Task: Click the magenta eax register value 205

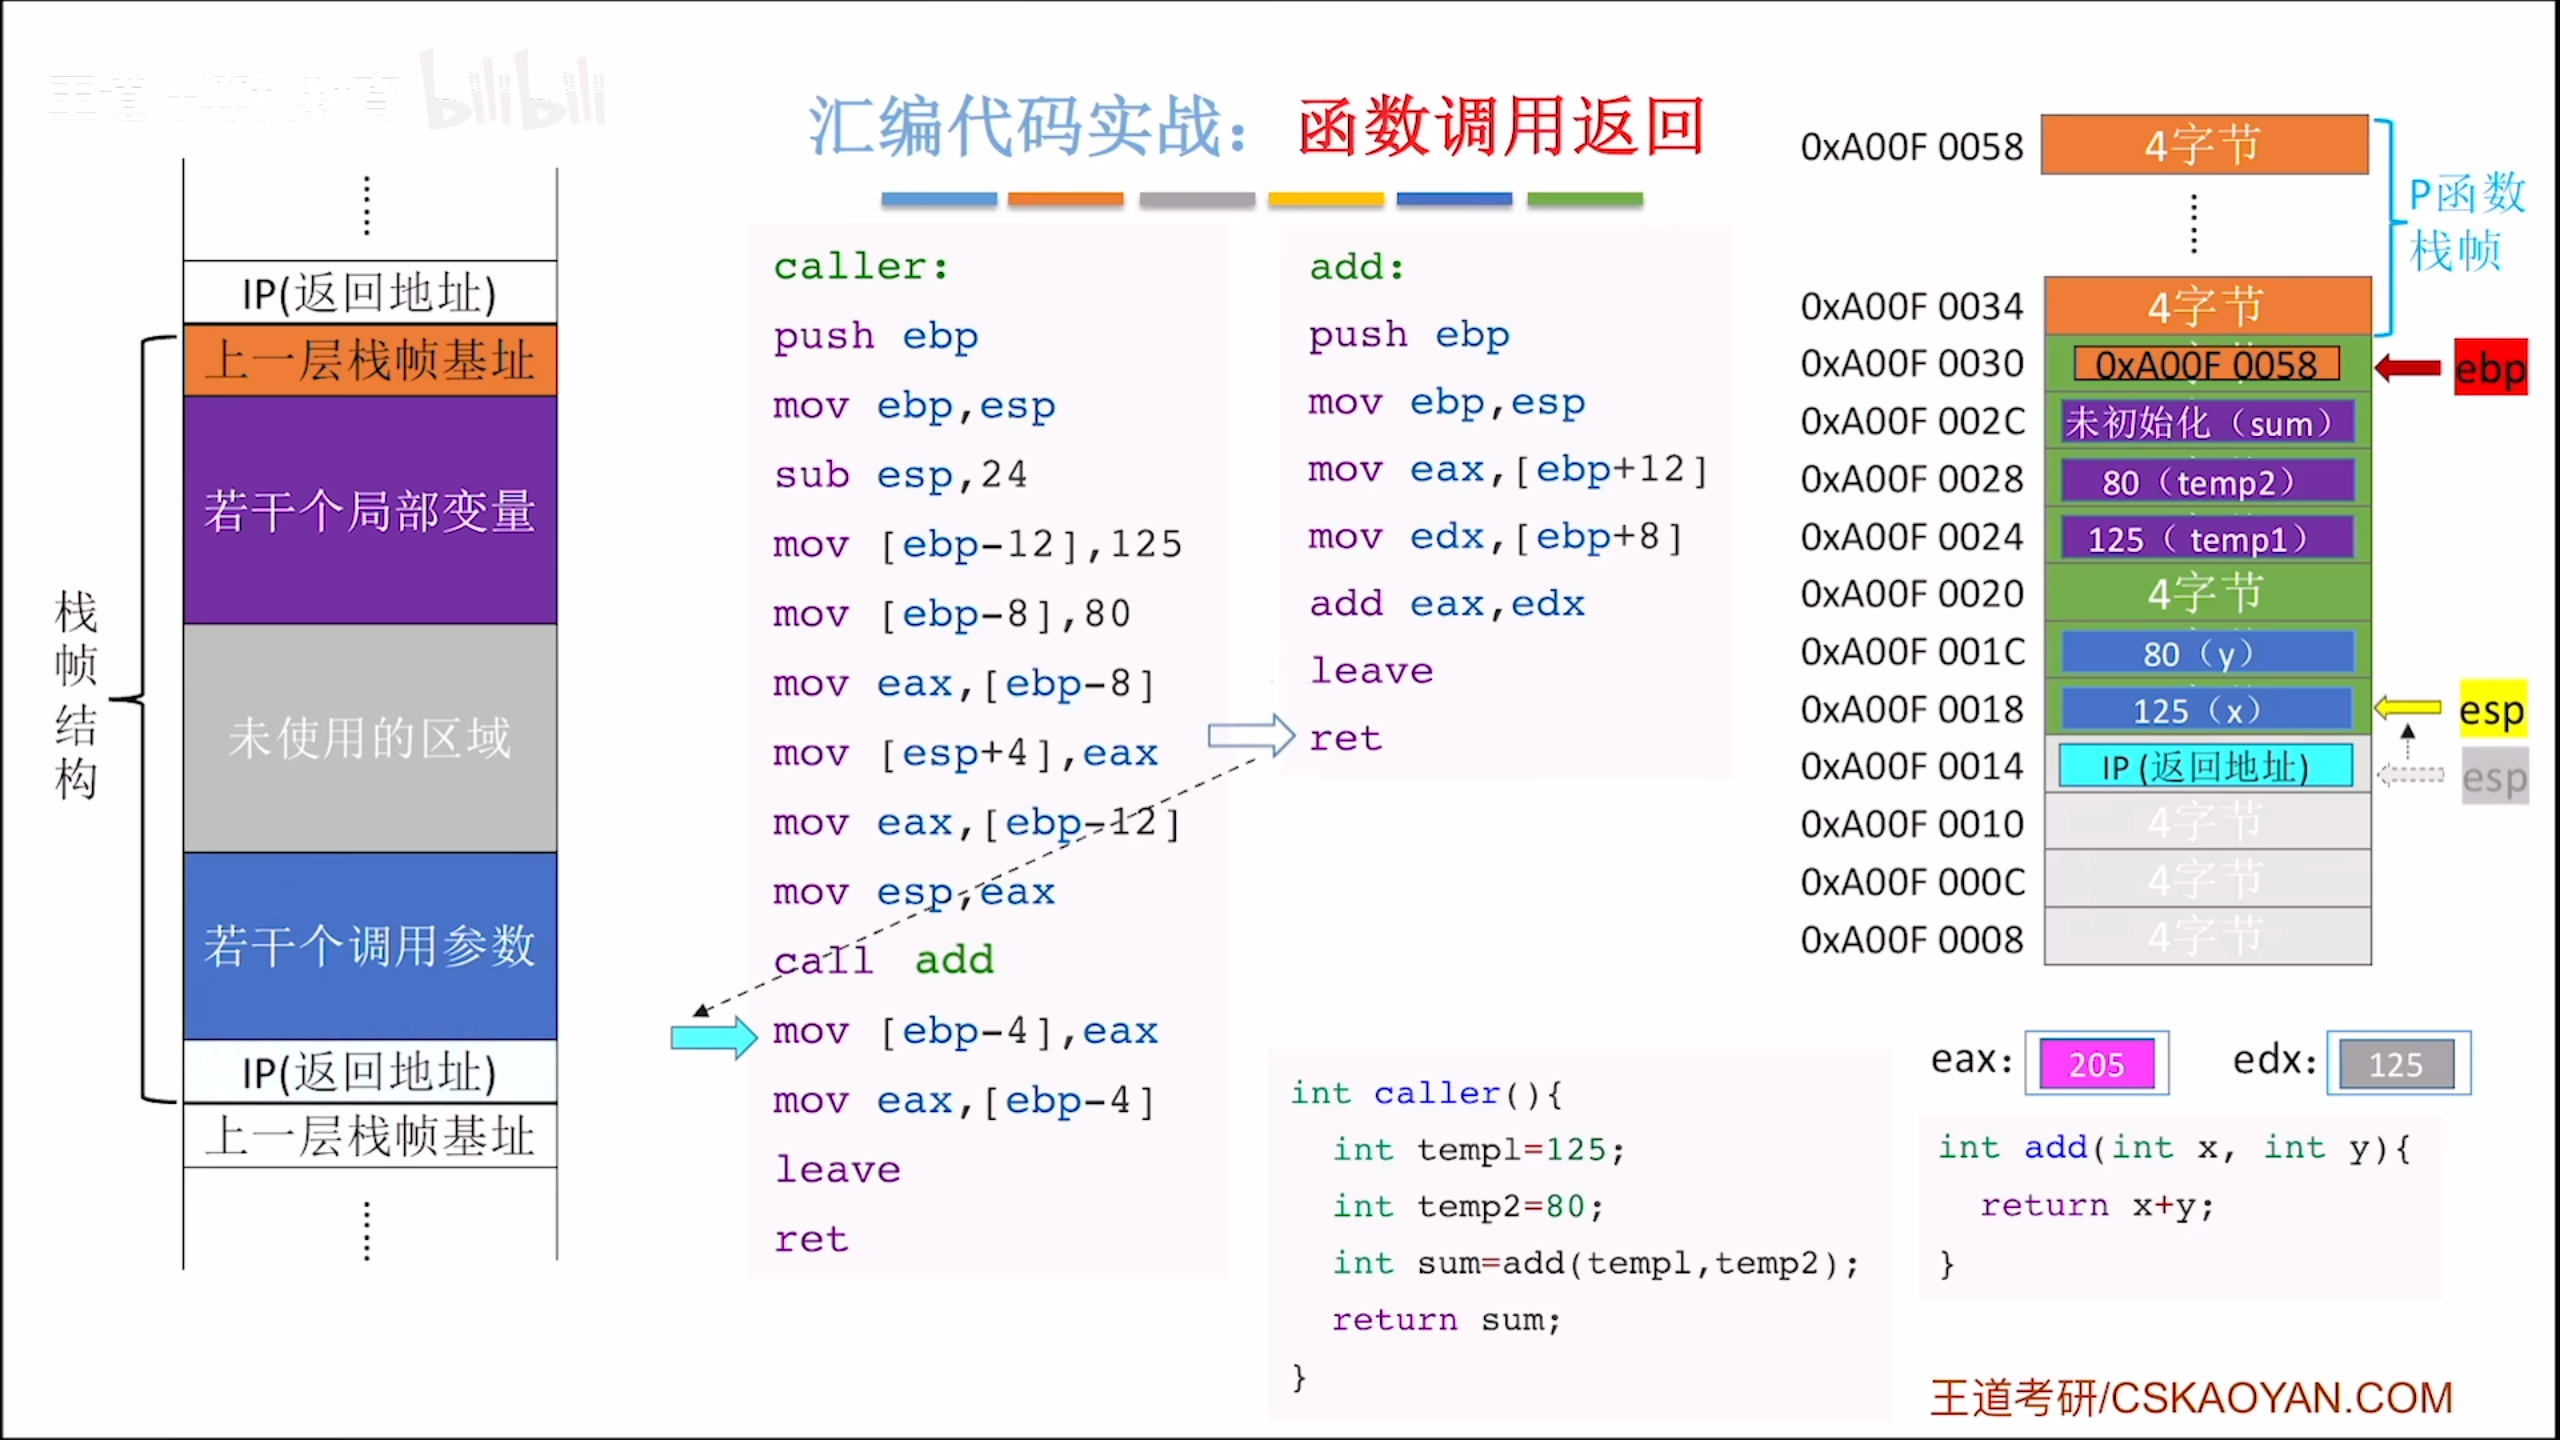Action: [x=2096, y=1064]
